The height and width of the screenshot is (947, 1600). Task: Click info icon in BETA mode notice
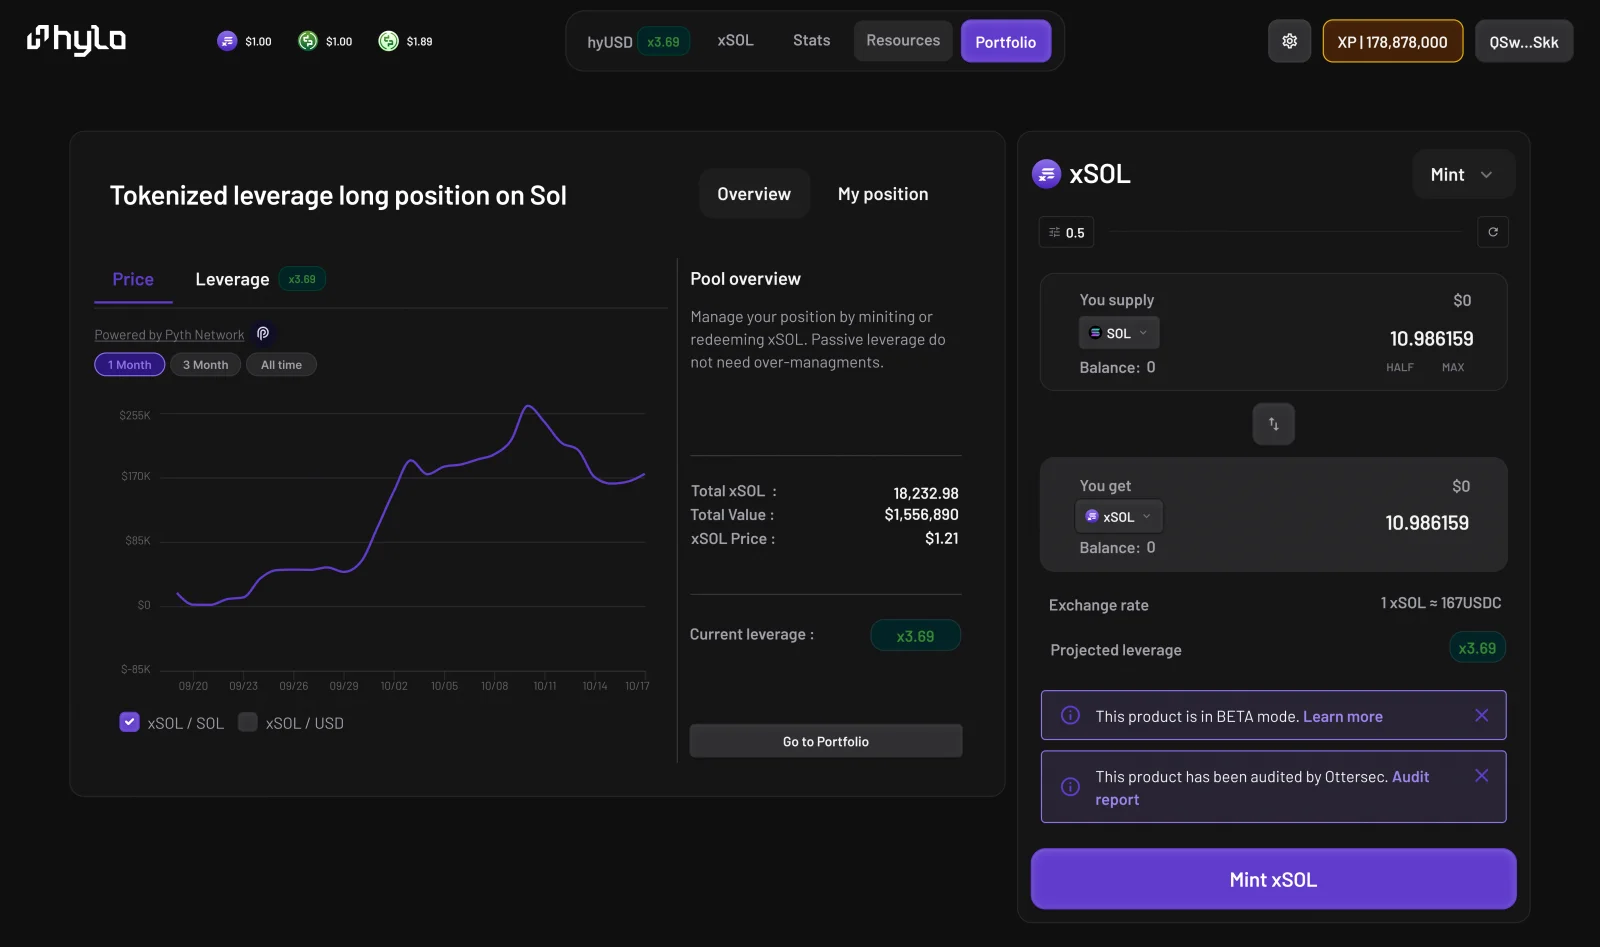(1070, 715)
